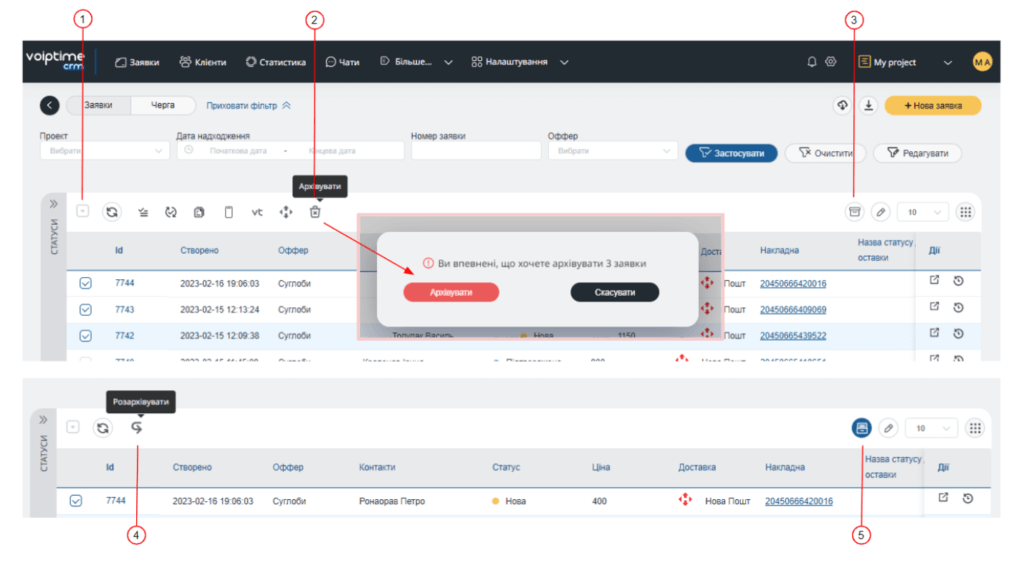Open the Проект dropdown filter
The height and width of the screenshot is (565, 1024).
click(x=104, y=151)
